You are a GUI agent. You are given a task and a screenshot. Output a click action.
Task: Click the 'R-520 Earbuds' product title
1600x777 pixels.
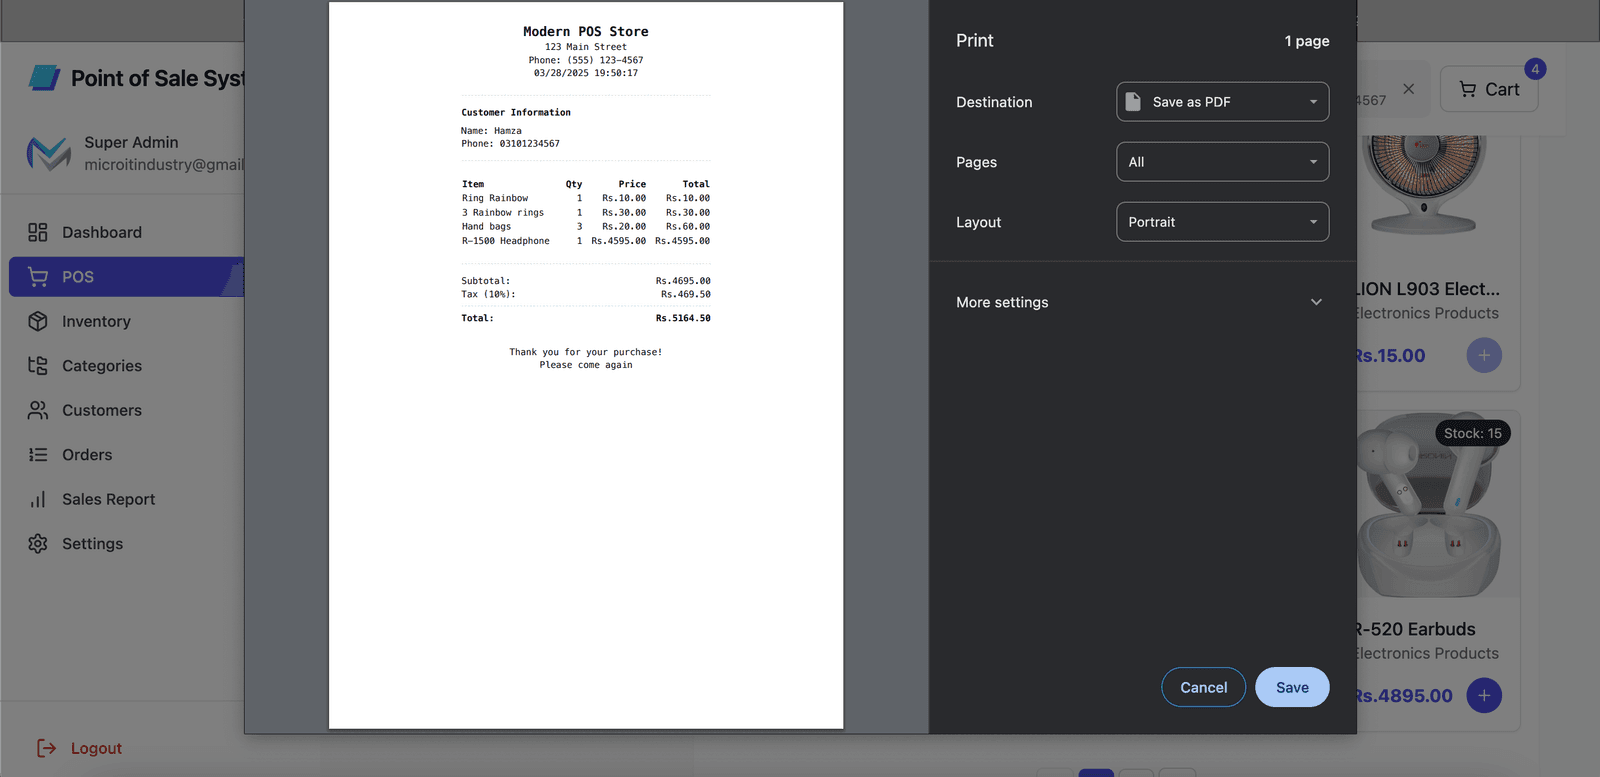[1415, 629]
